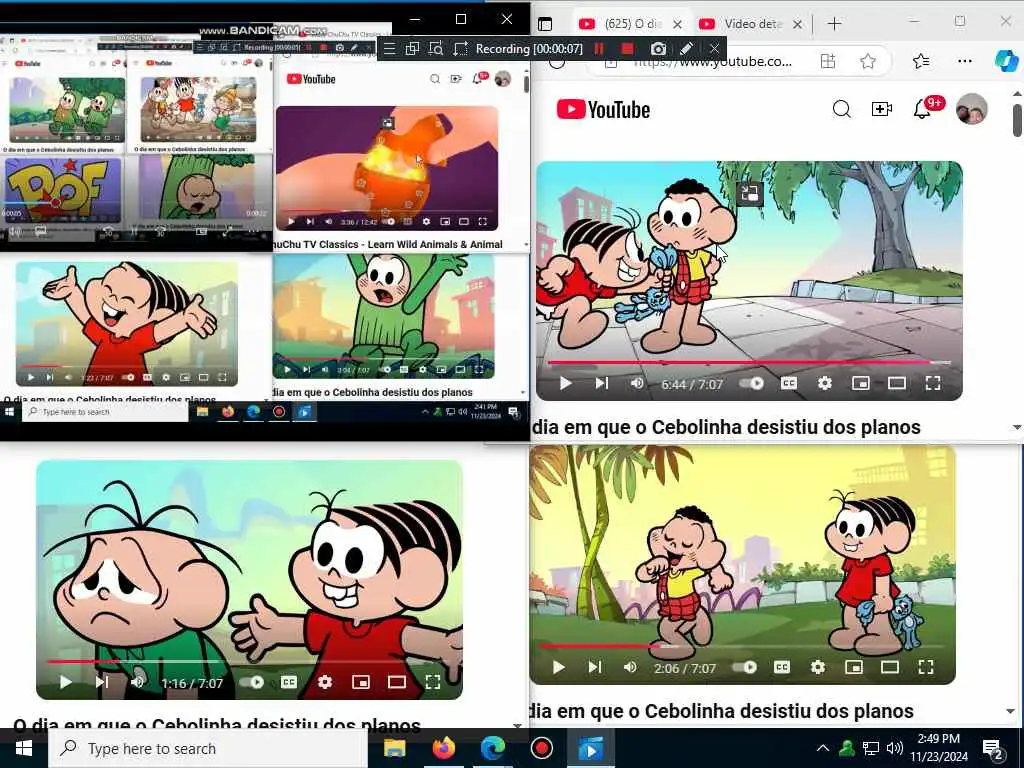Viewport: 1024px width, 768px height.
Task: Open File Explorer from the taskbar
Action: [x=394, y=748]
